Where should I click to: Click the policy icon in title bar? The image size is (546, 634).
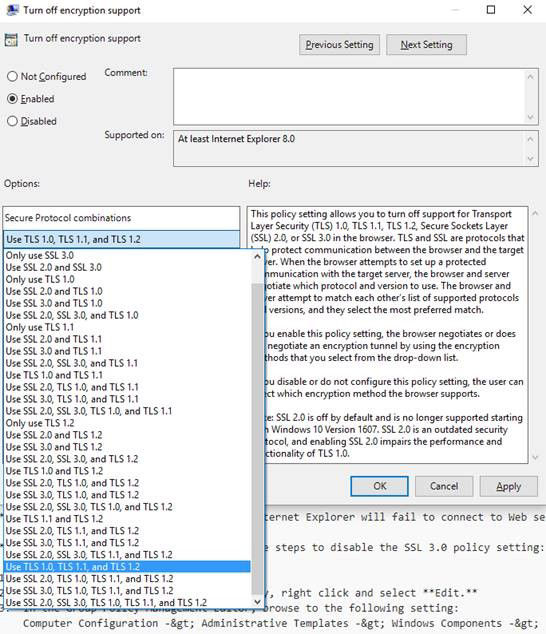tap(12, 10)
